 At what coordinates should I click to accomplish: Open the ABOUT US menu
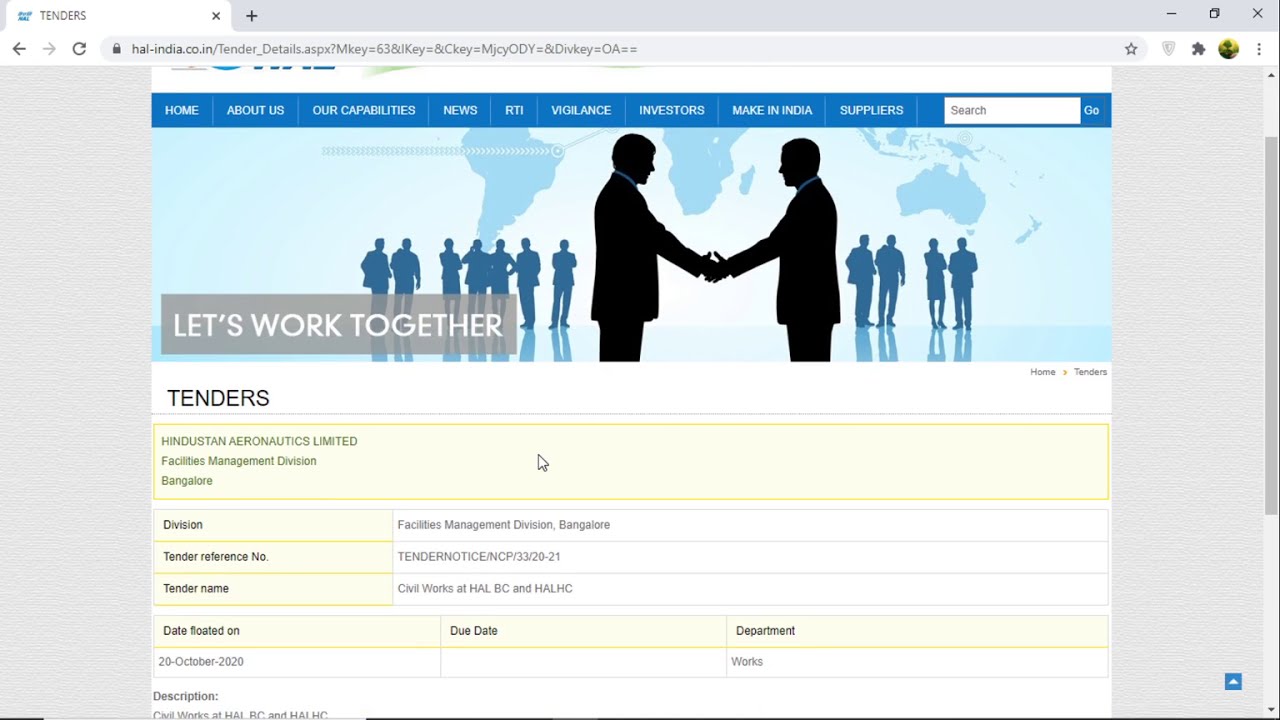255,110
